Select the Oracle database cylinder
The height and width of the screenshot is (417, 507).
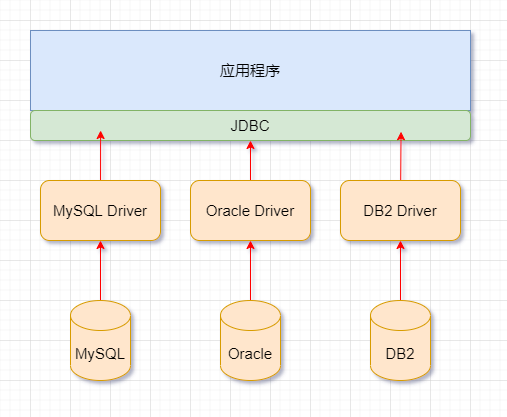(250, 340)
